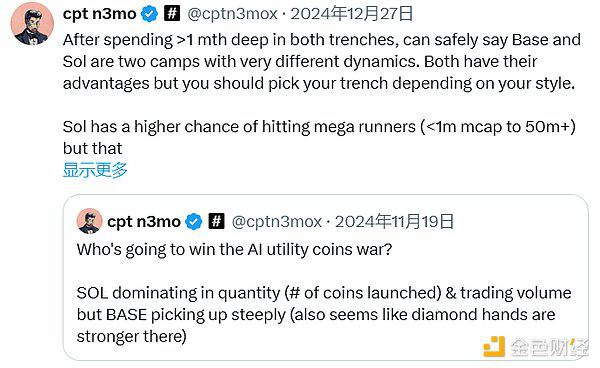Screen dimensions: 600x368
Task: Open cpt n3mo's main profile avatar
Action: [32, 23]
